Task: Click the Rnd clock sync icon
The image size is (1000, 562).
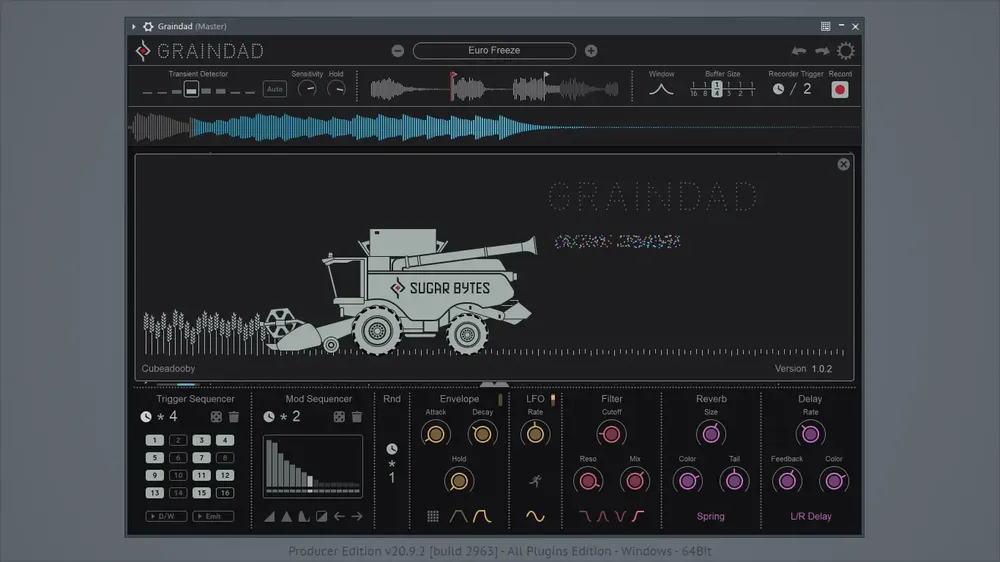Action: click(392, 449)
